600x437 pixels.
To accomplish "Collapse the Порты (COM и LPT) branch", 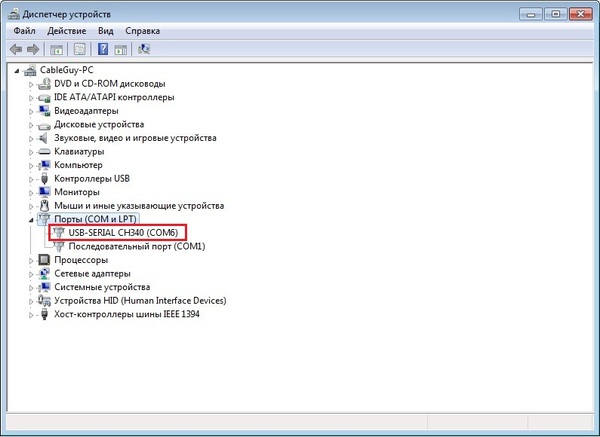I will 31,219.
